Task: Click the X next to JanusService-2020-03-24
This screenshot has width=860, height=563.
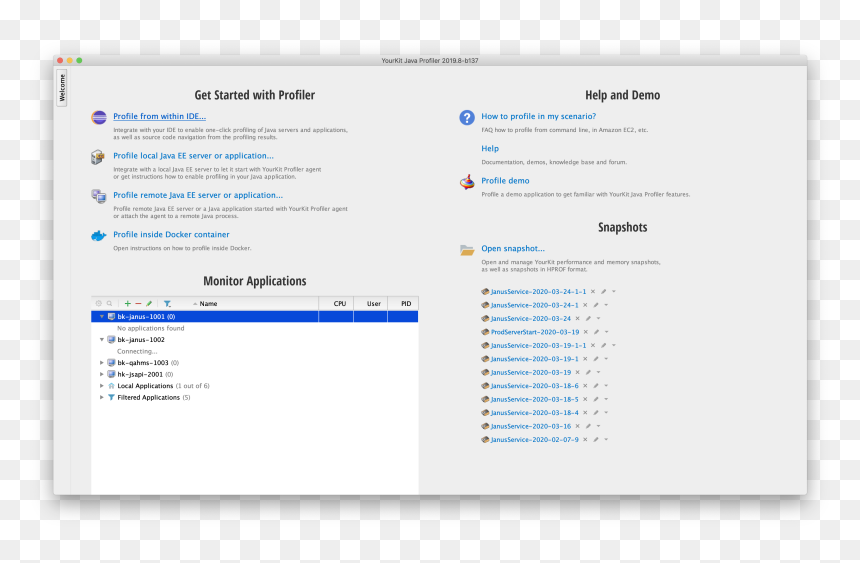Action: coord(577,318)
